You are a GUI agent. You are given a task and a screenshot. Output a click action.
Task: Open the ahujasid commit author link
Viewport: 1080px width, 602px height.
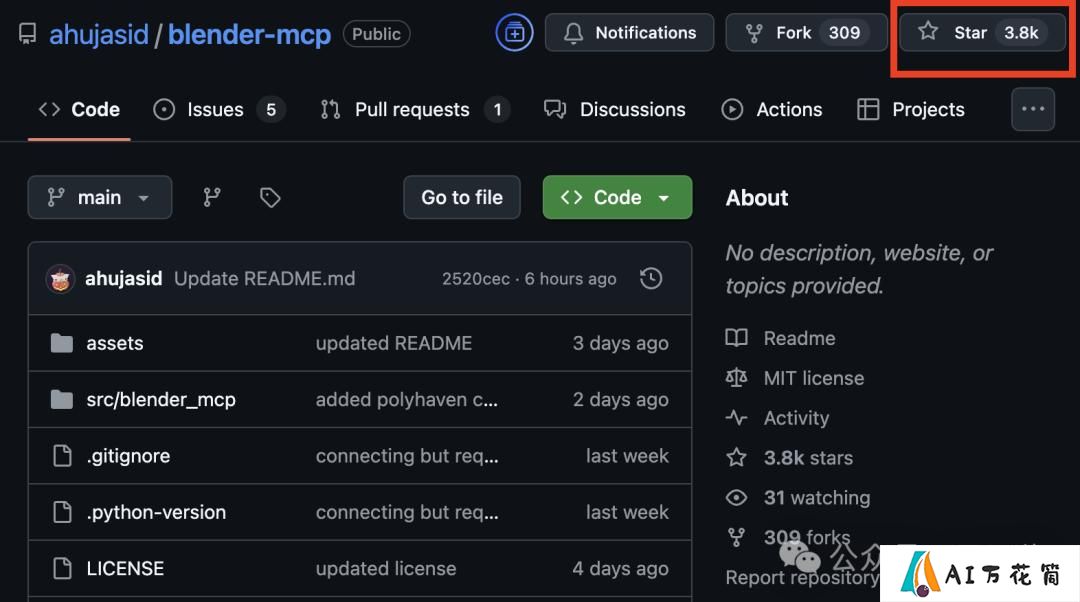[x=123, y=278]
